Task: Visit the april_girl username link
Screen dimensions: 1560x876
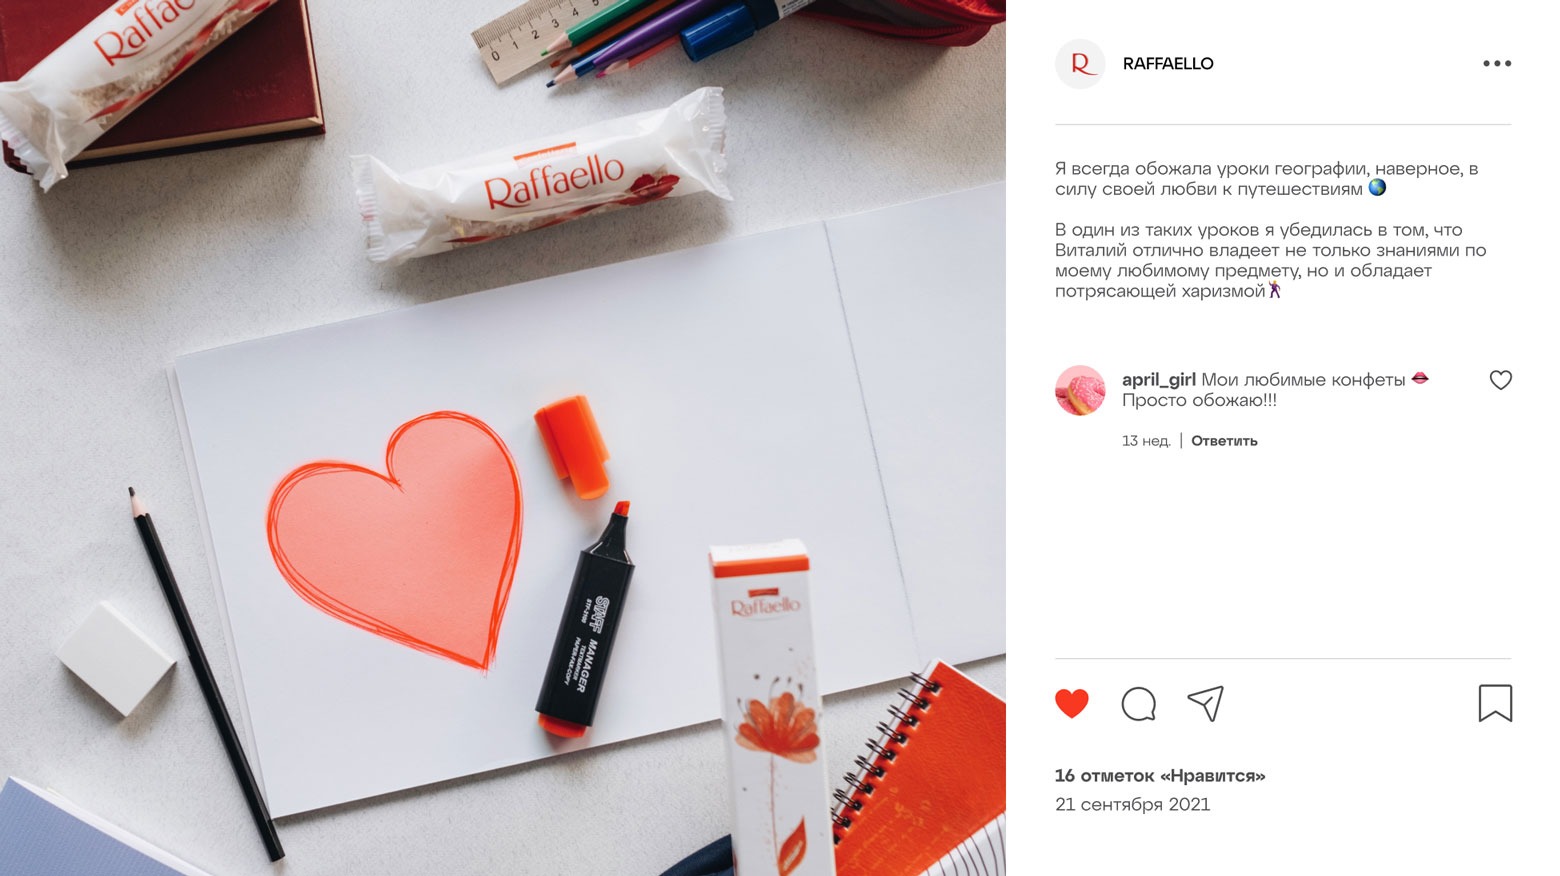Action: [1158, 380]
